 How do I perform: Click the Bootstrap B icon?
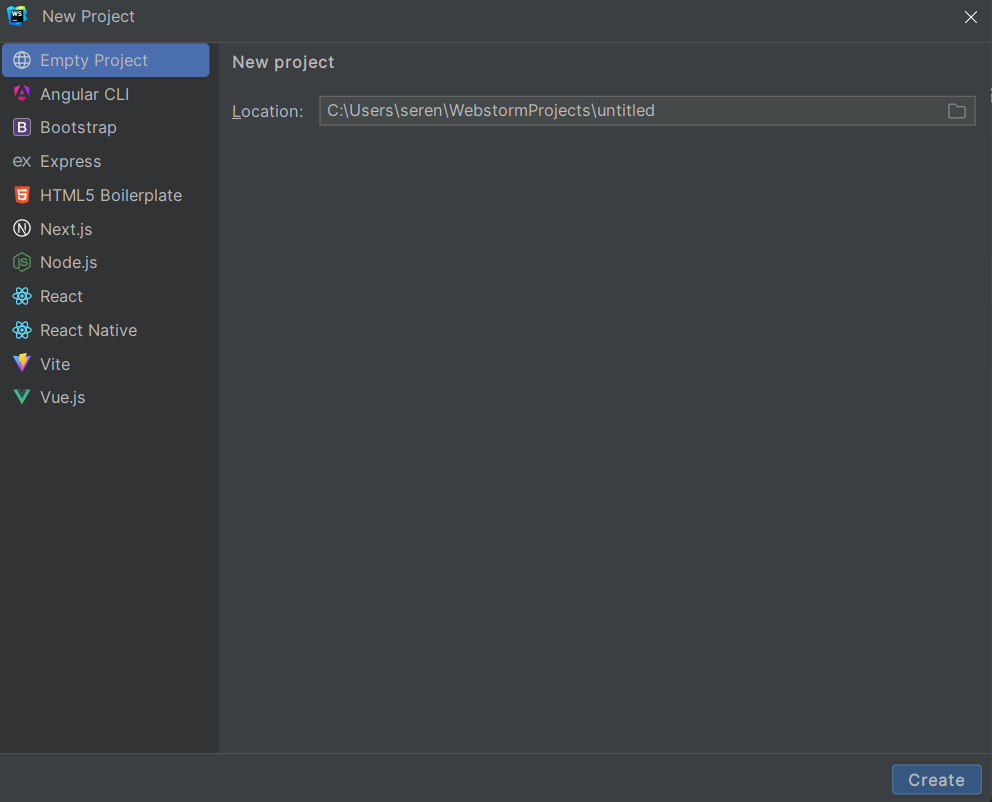22,127
